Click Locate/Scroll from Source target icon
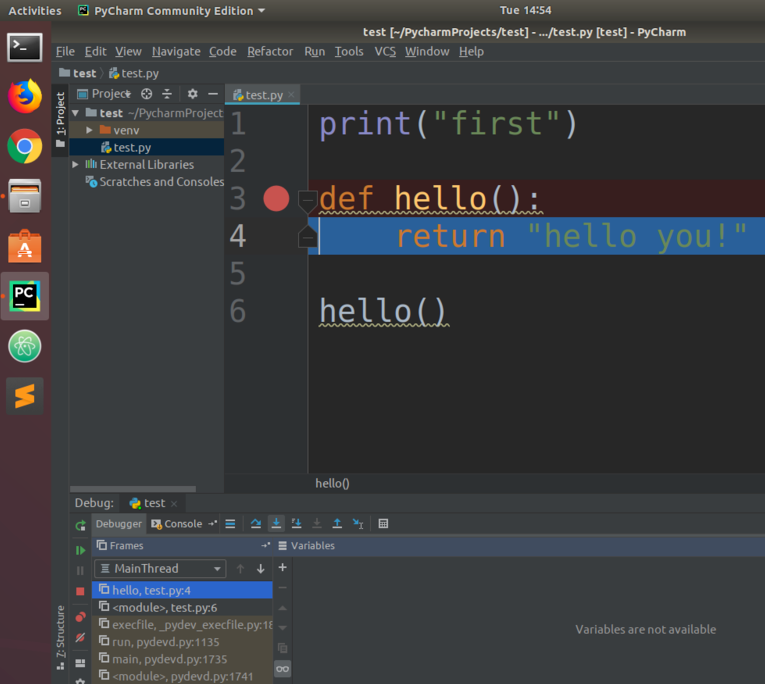 point(146,94)
